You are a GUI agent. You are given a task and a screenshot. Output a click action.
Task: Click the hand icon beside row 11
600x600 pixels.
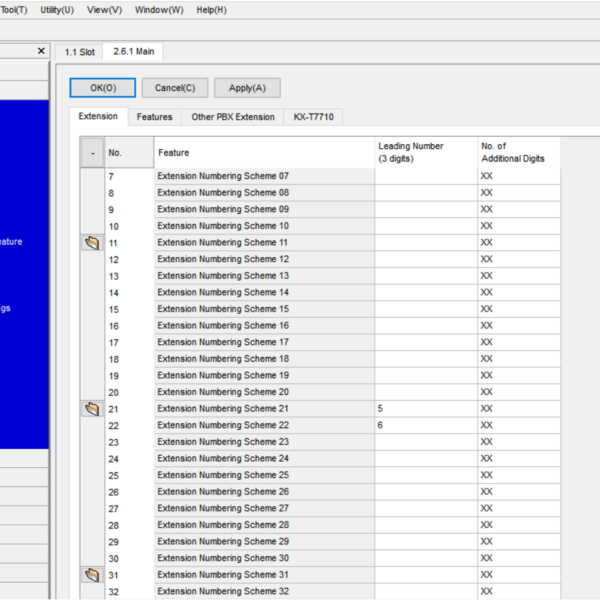[92, 243]
